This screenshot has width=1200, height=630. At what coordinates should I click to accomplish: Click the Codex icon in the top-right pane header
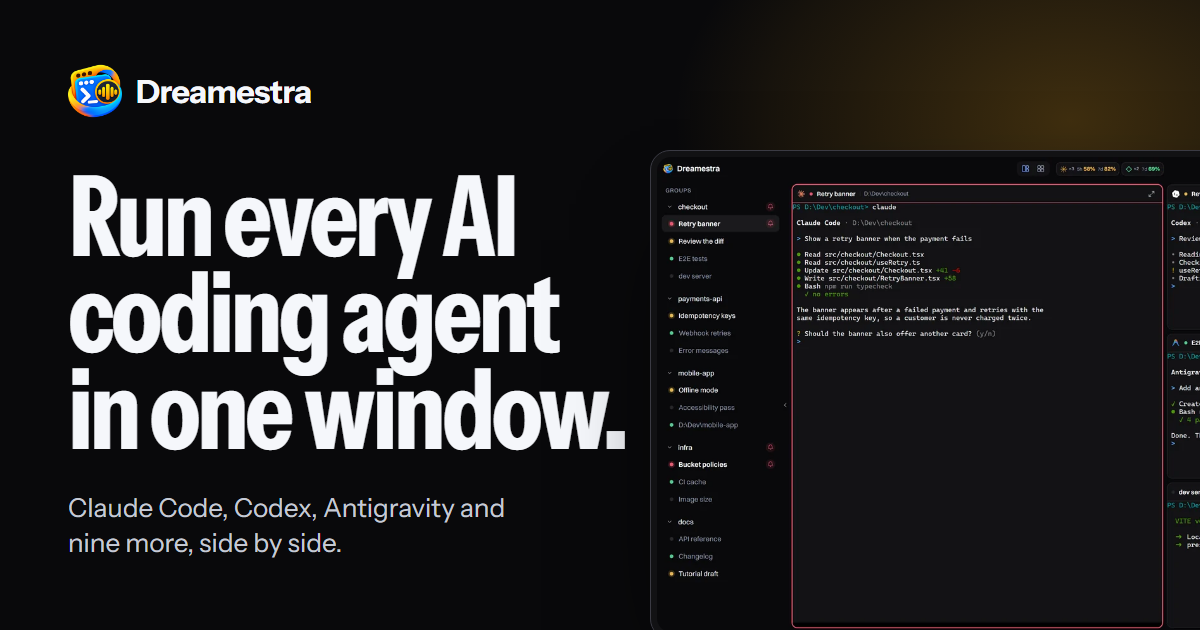tap(1176, 193)
